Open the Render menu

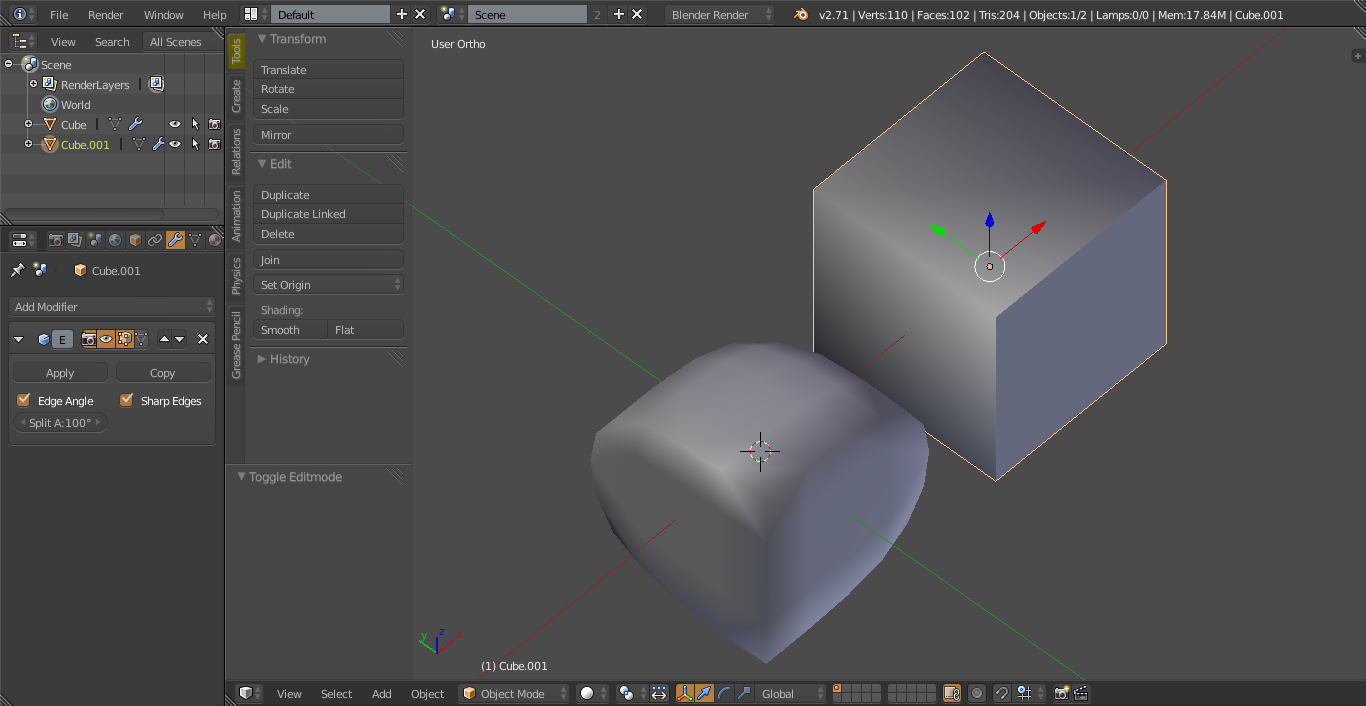point(106,15)
